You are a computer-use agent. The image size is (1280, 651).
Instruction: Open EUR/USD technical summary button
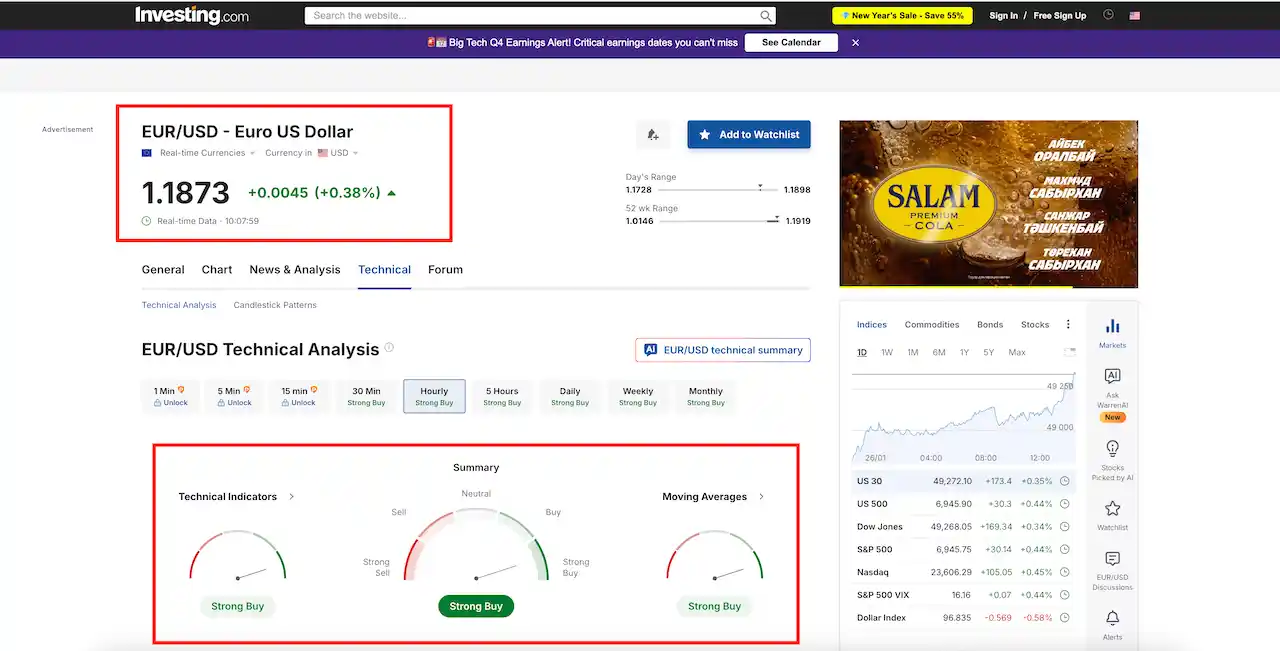coord(723,350)
